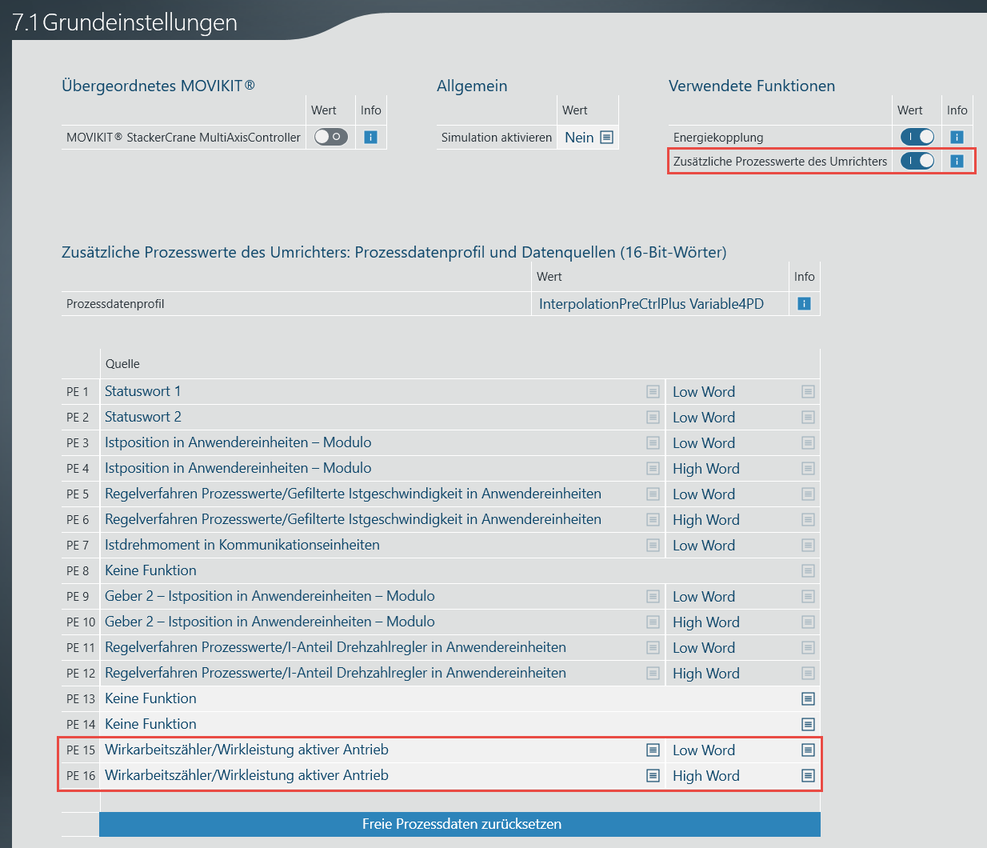This screenshot has height=848, width=987.
Task: Enable MOVIKIT StackerCrane MultiAxisController toggle
Action: click(330, 137)
